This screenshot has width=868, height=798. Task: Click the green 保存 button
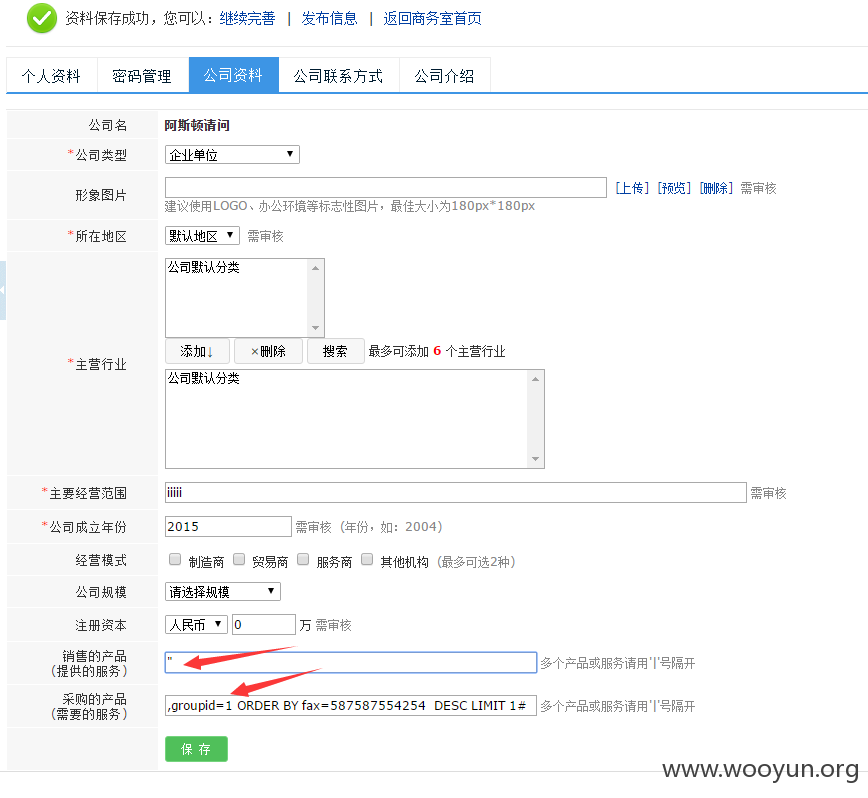197,749
